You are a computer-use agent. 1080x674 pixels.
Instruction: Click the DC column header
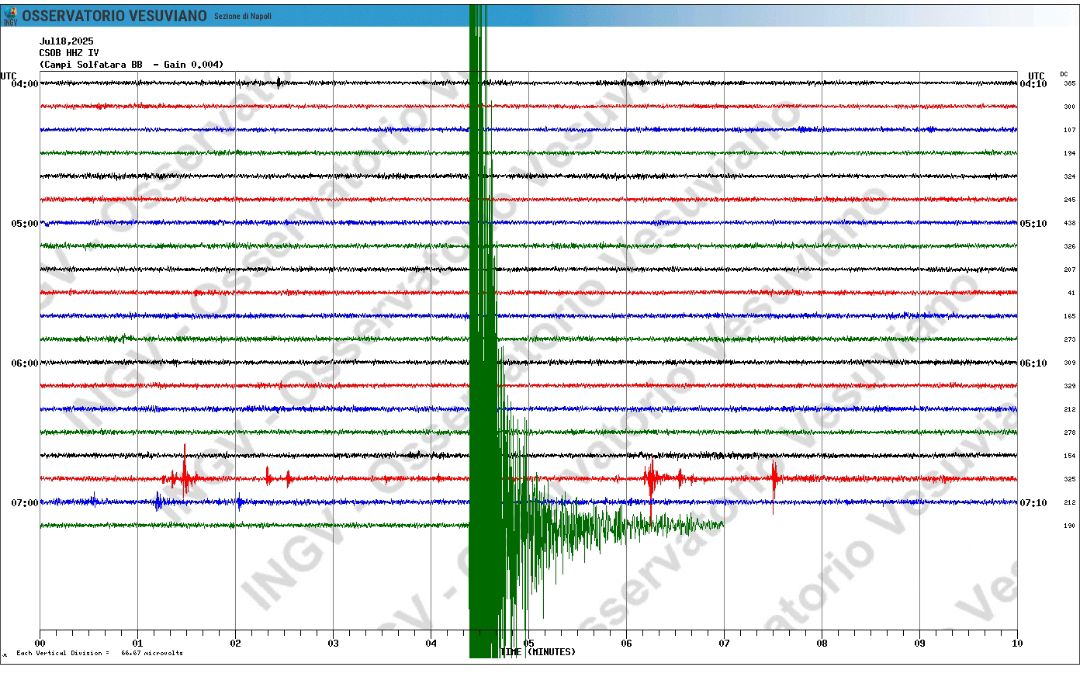(x=1063, y=74)
